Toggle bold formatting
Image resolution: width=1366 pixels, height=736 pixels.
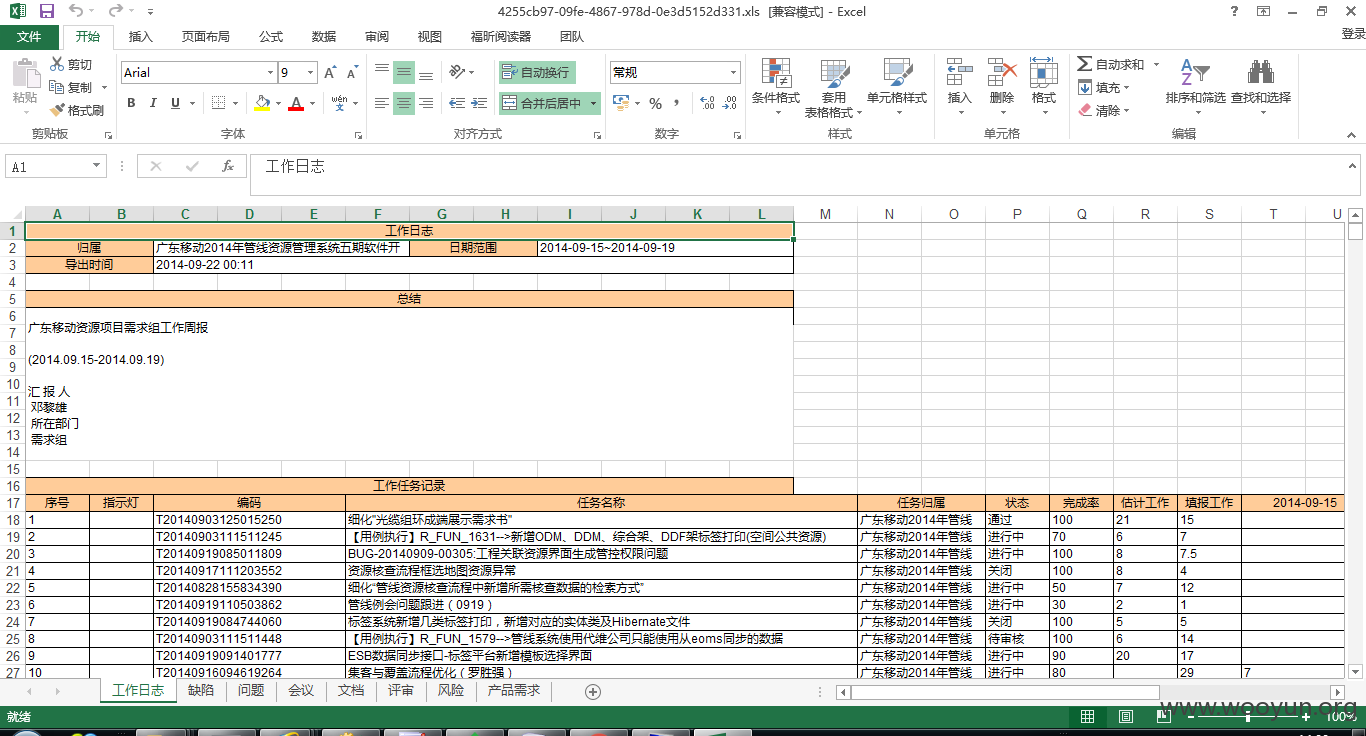tap(131, 103)
